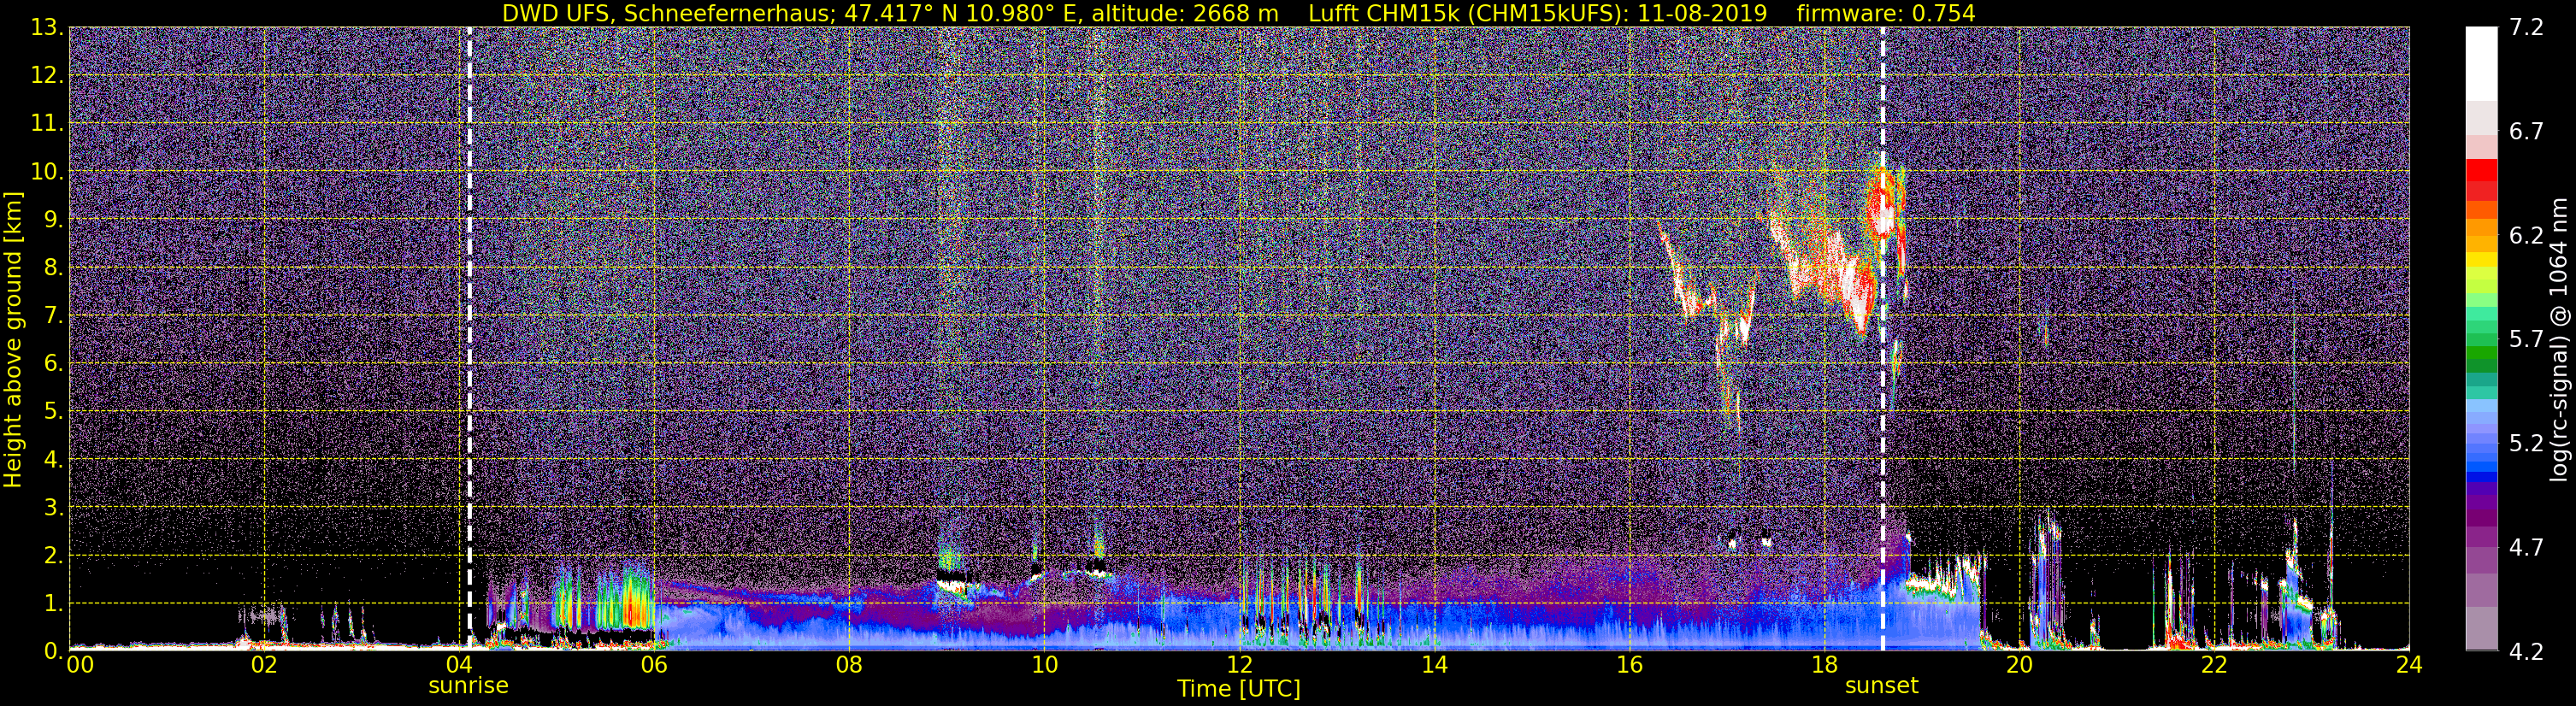Click the time axis tick label '04'

click(x=459, y=665)
